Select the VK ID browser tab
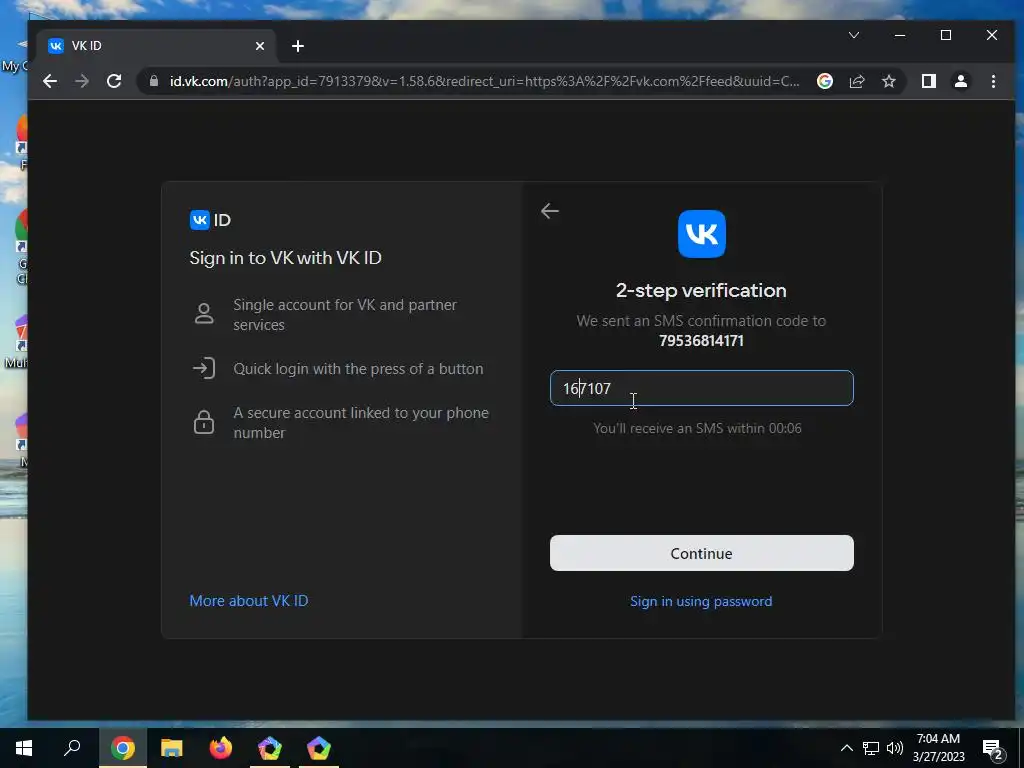 coord(157,46)
